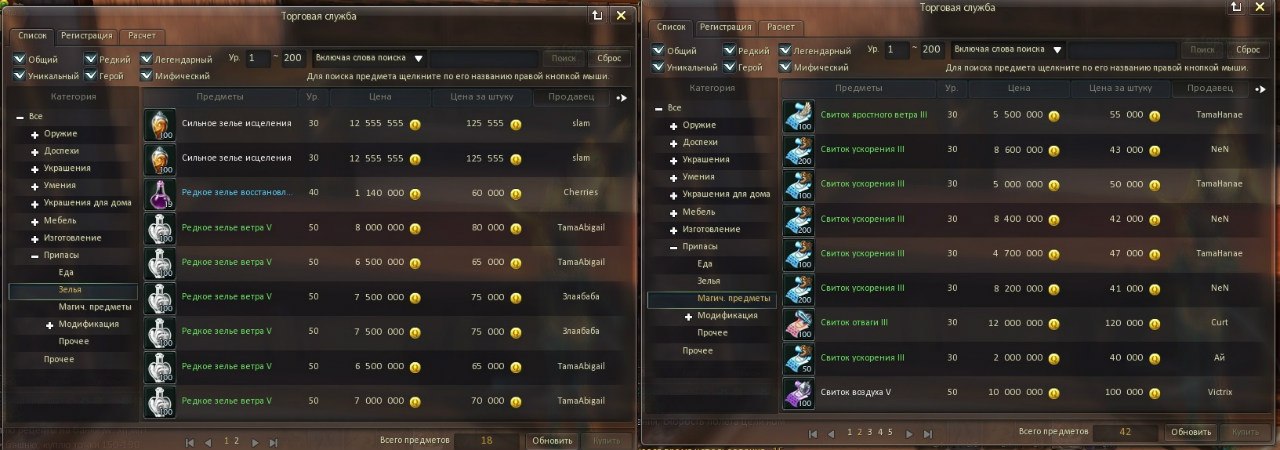Screen dimensions: 1280x450
Task: Collapse Припасы category in right tree
Action: tap(673, 245)
